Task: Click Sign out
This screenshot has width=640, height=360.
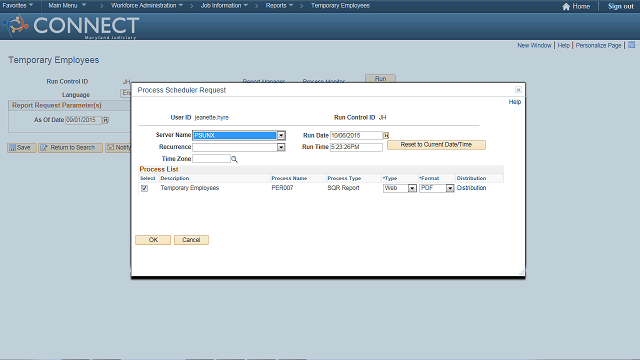Action: (x=620, y=6)
